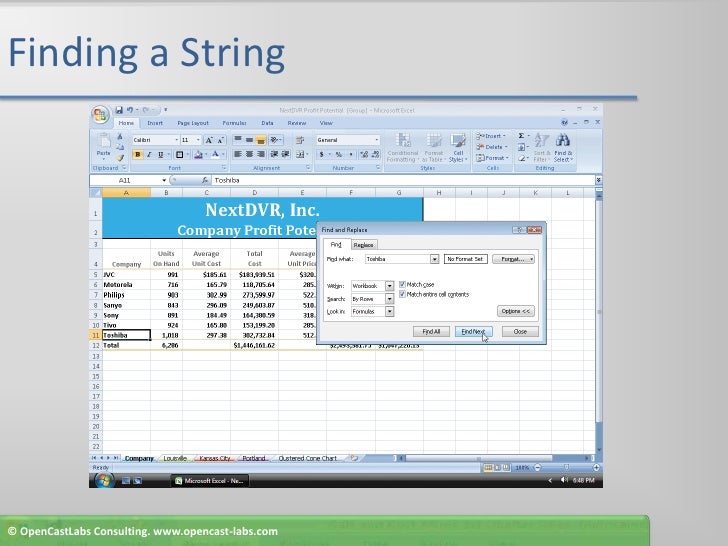Click the Find All button
The image size is (728, 546).
coord(431,332)
